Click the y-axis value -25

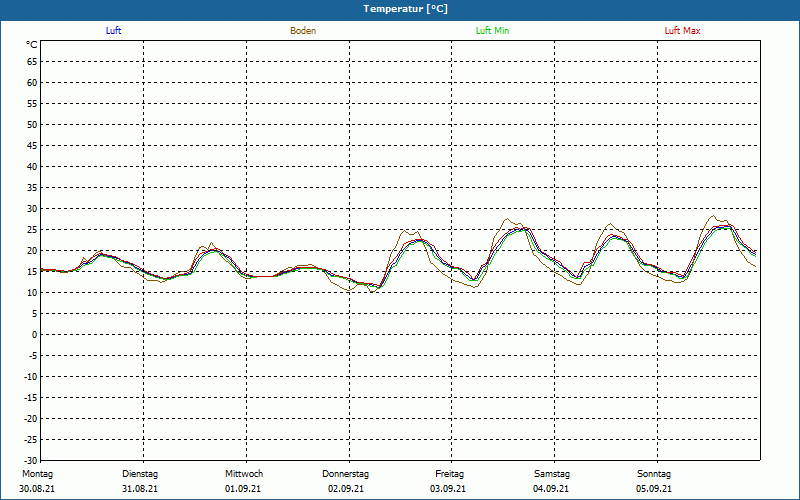31,440
